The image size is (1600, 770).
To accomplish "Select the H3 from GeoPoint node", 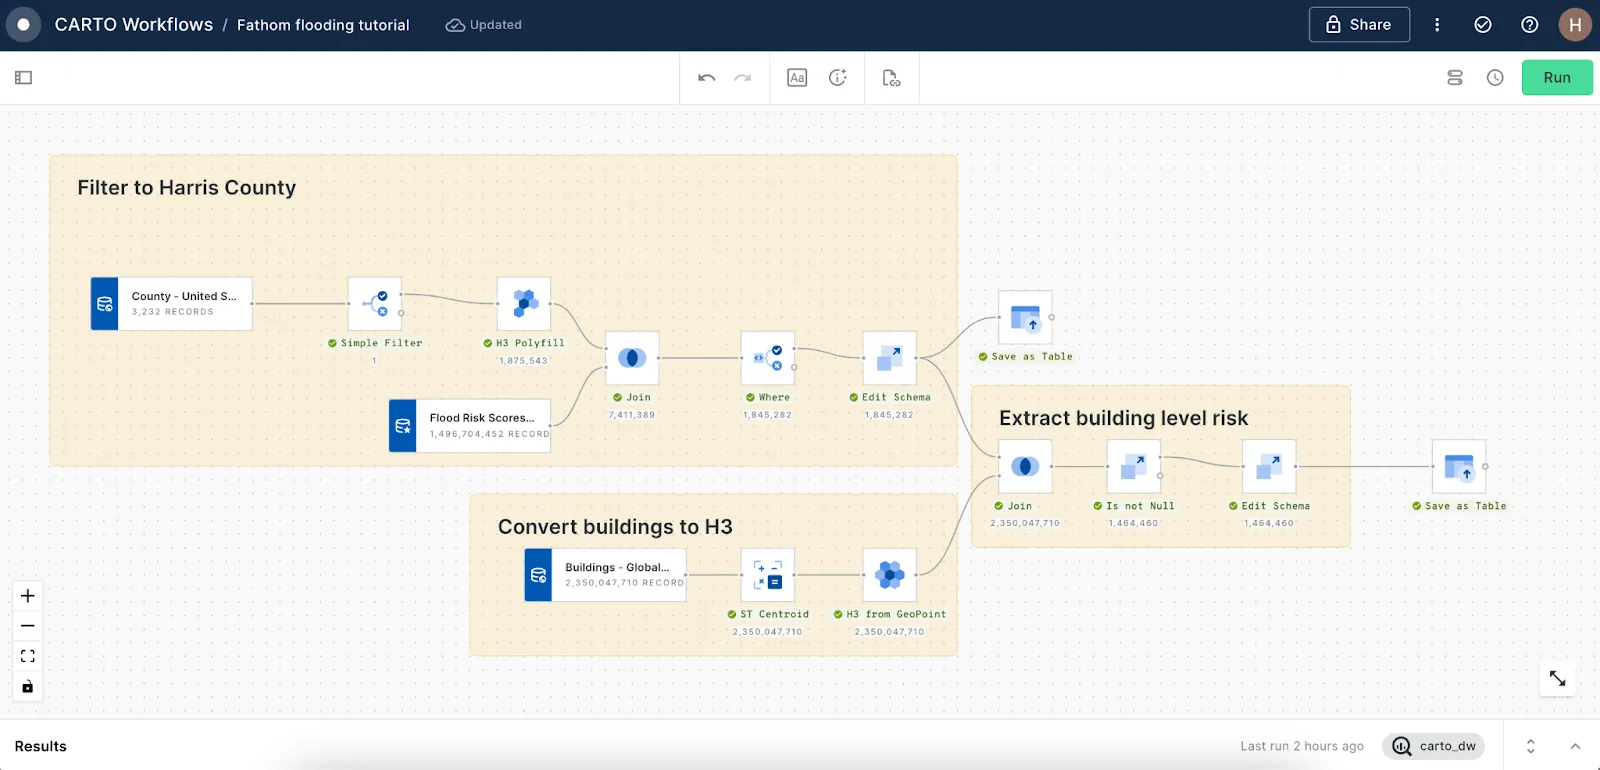I will point(890,575).
